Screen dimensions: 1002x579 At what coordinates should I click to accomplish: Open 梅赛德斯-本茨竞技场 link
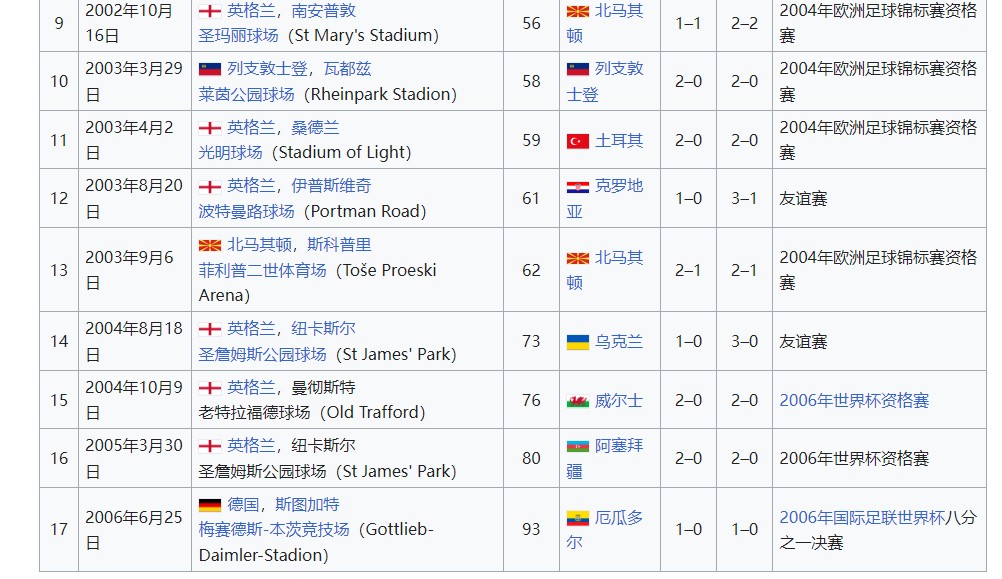tap(274, 530)
